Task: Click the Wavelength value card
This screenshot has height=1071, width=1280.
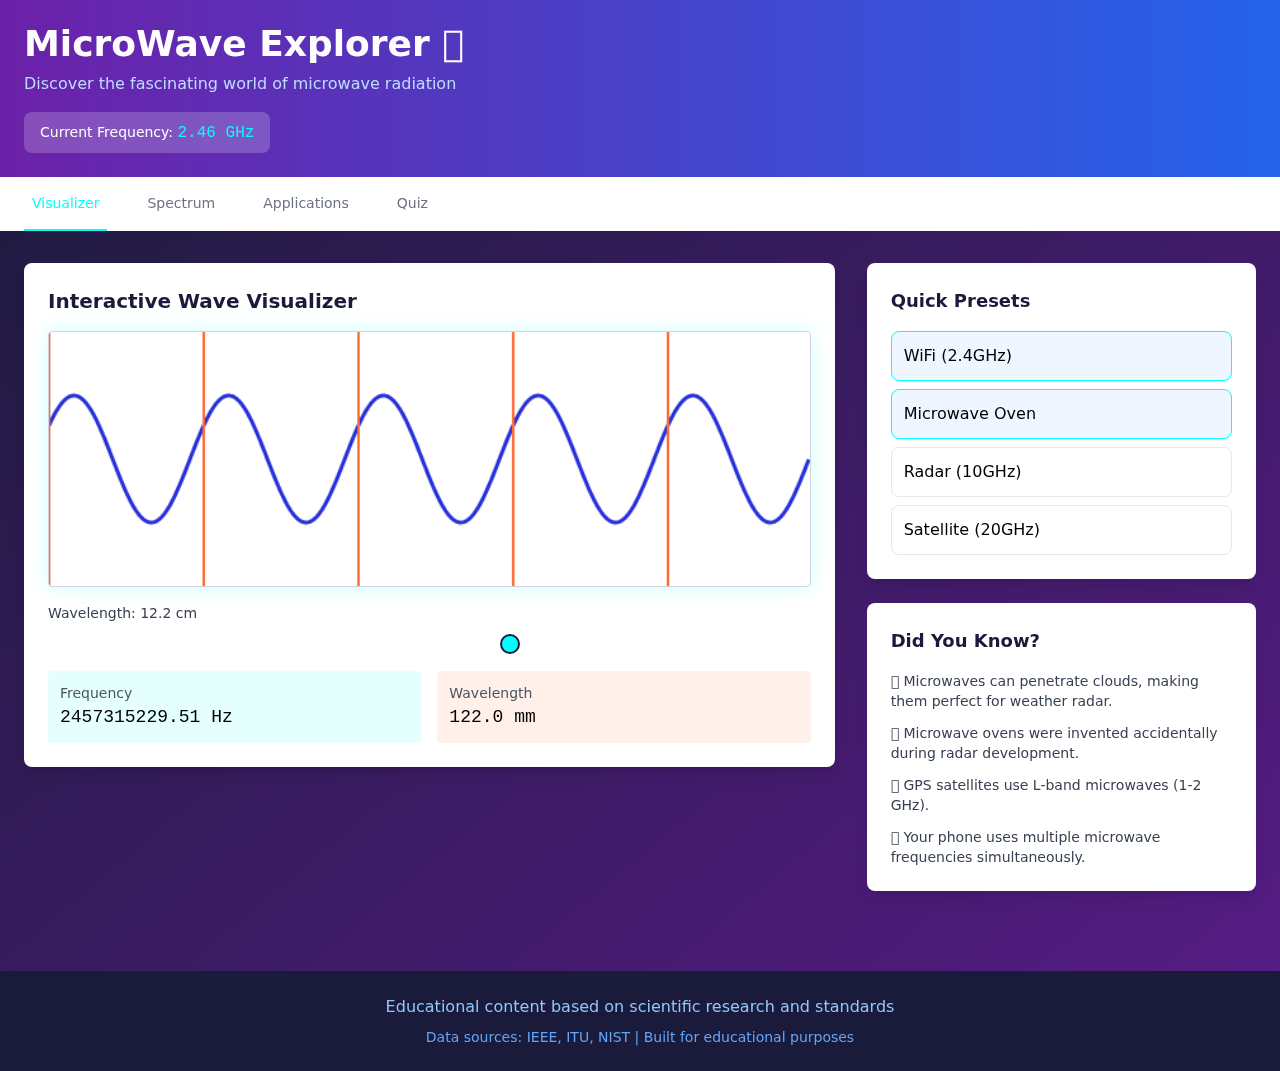Action: (x=623, y=706)
